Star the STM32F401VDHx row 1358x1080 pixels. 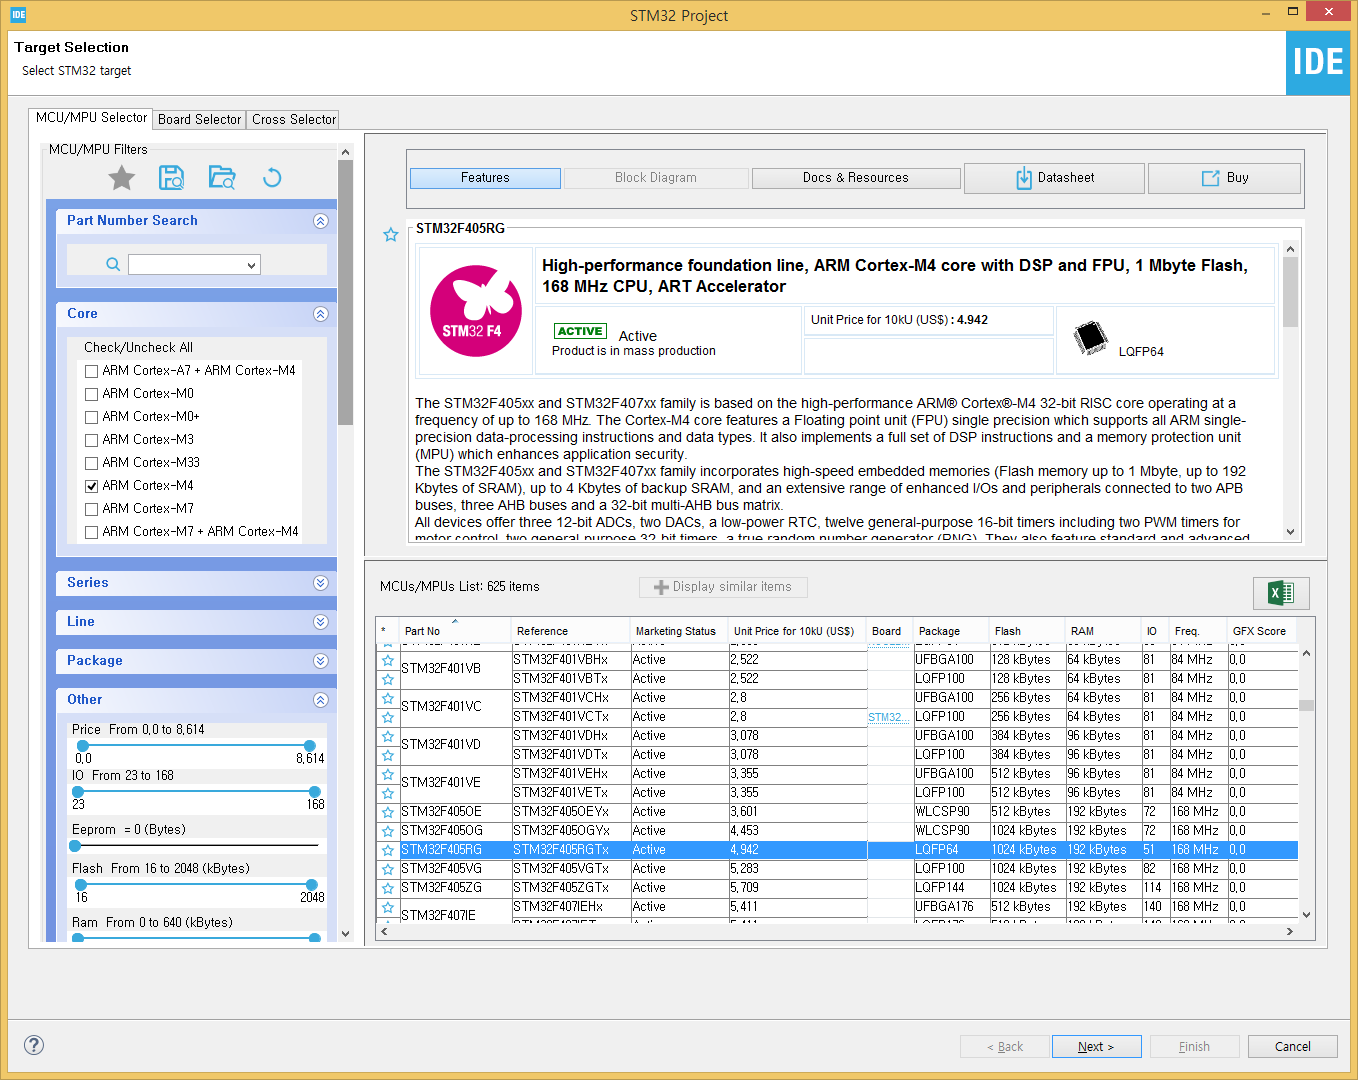click(388, 736)
